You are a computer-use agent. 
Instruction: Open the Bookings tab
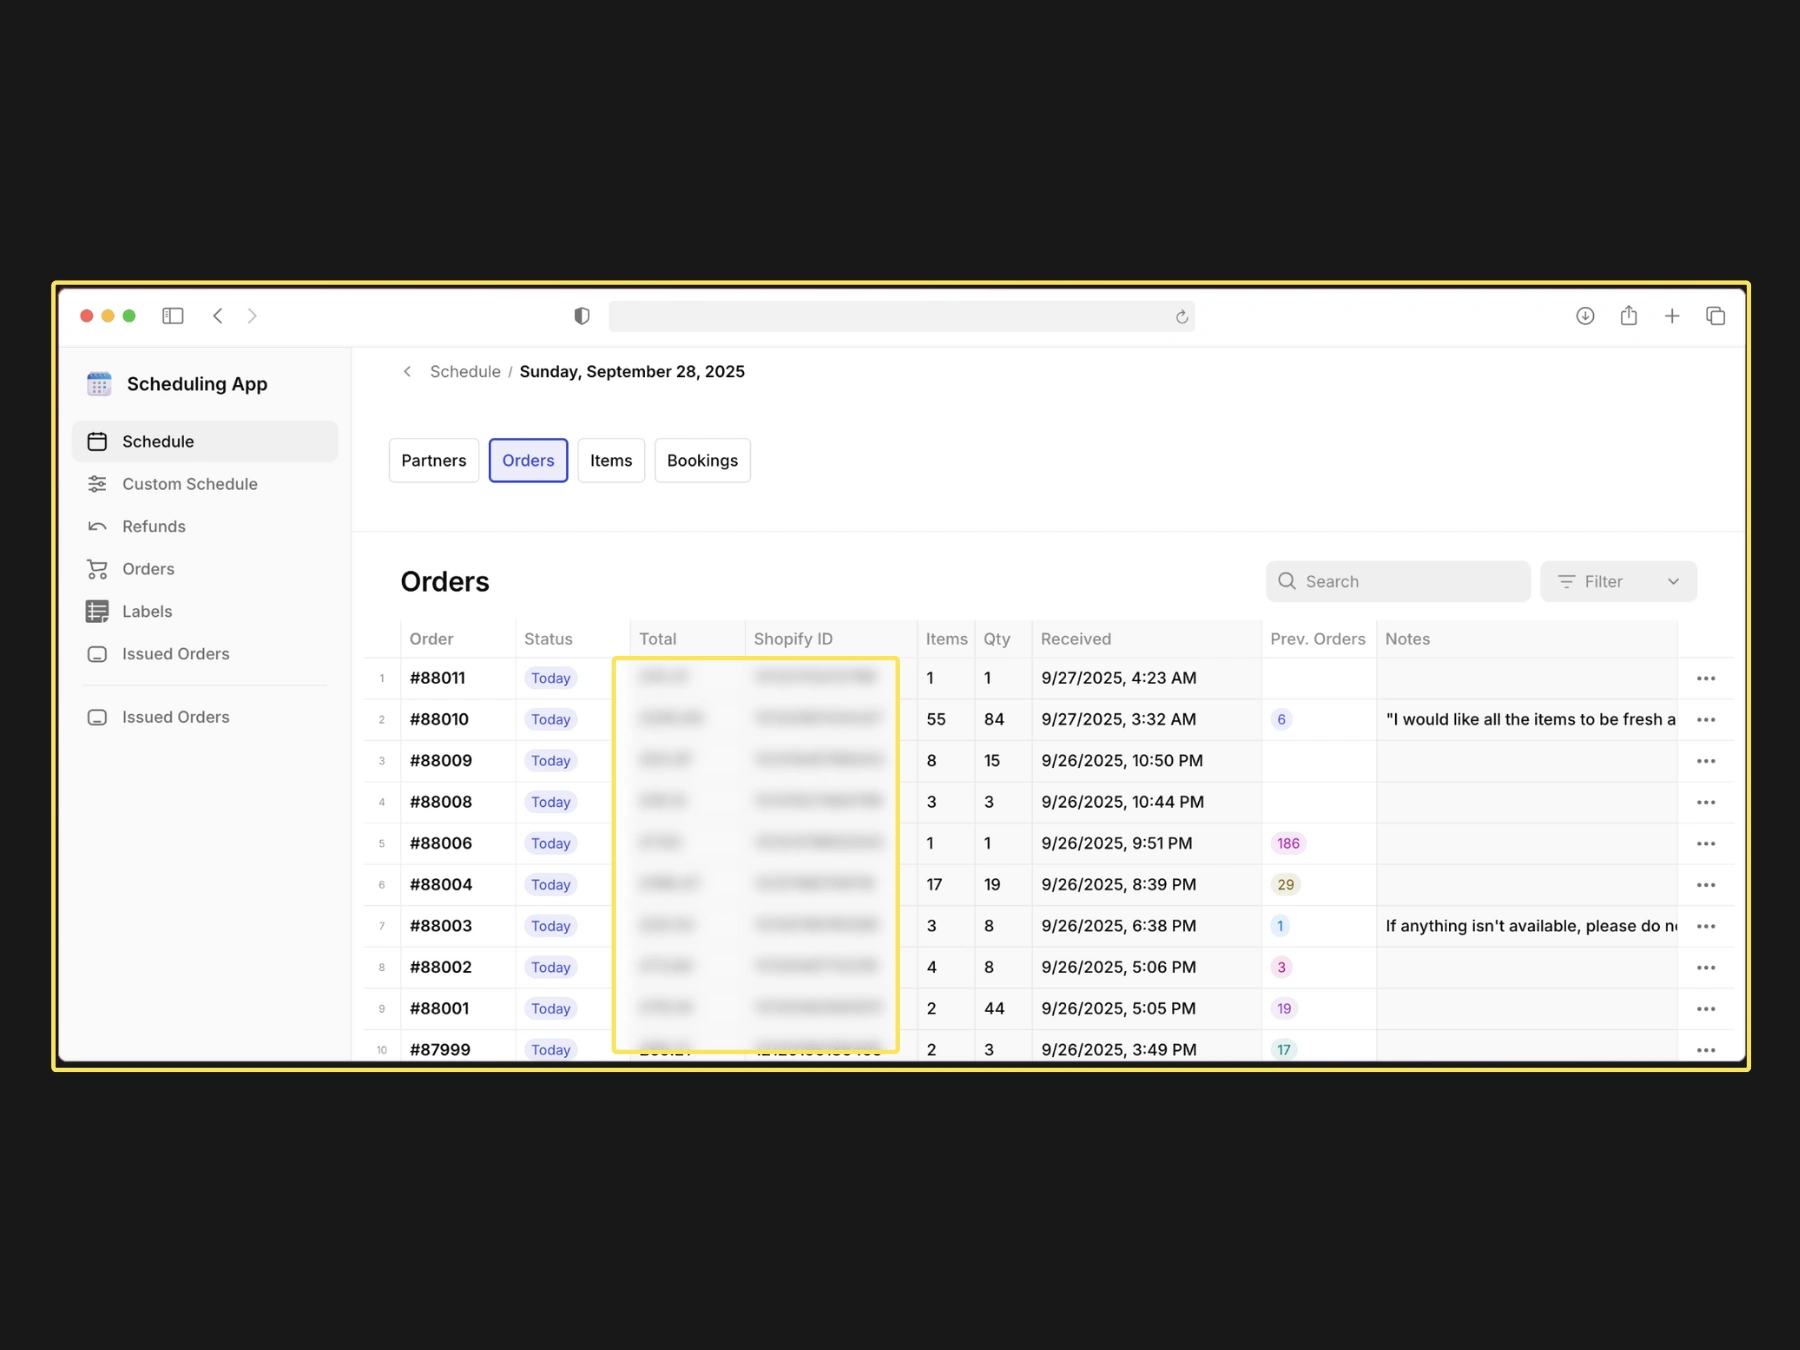point(702,460)
